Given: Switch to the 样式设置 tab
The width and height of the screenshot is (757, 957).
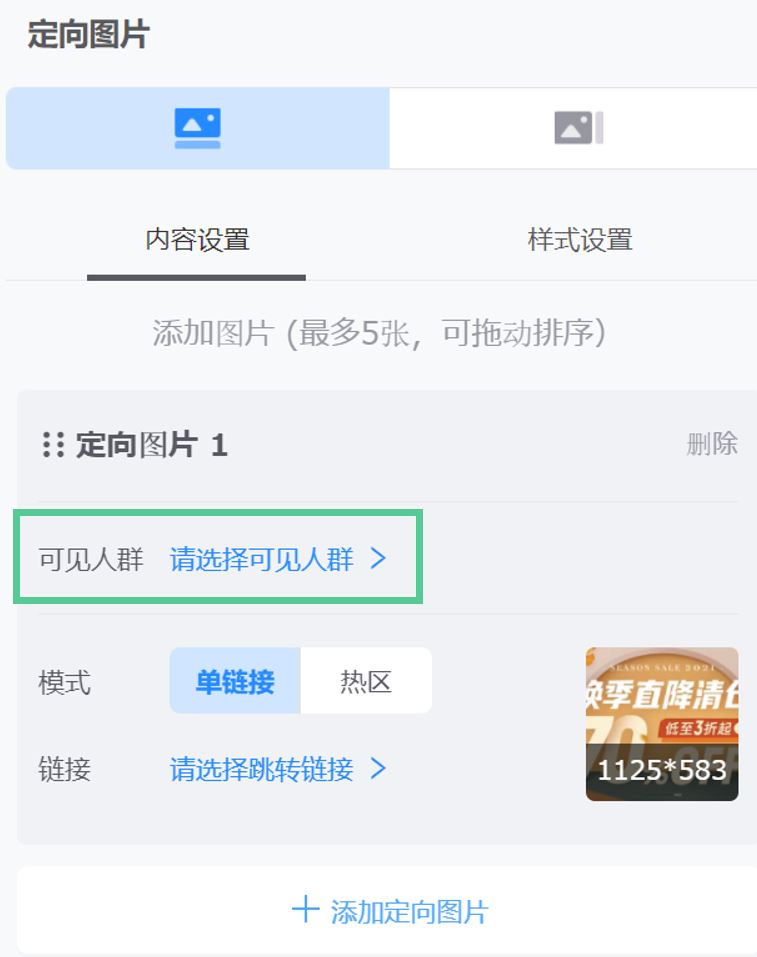Looking at the screenshot, I should click(x=579, y=240).
